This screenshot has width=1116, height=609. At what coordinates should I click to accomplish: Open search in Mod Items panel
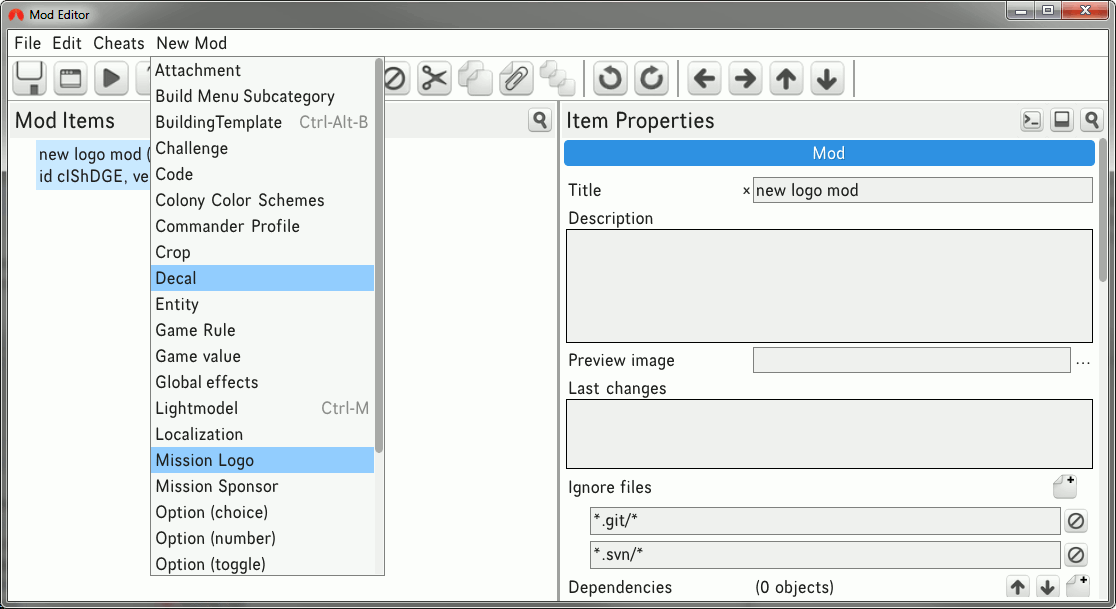[540, 121]
